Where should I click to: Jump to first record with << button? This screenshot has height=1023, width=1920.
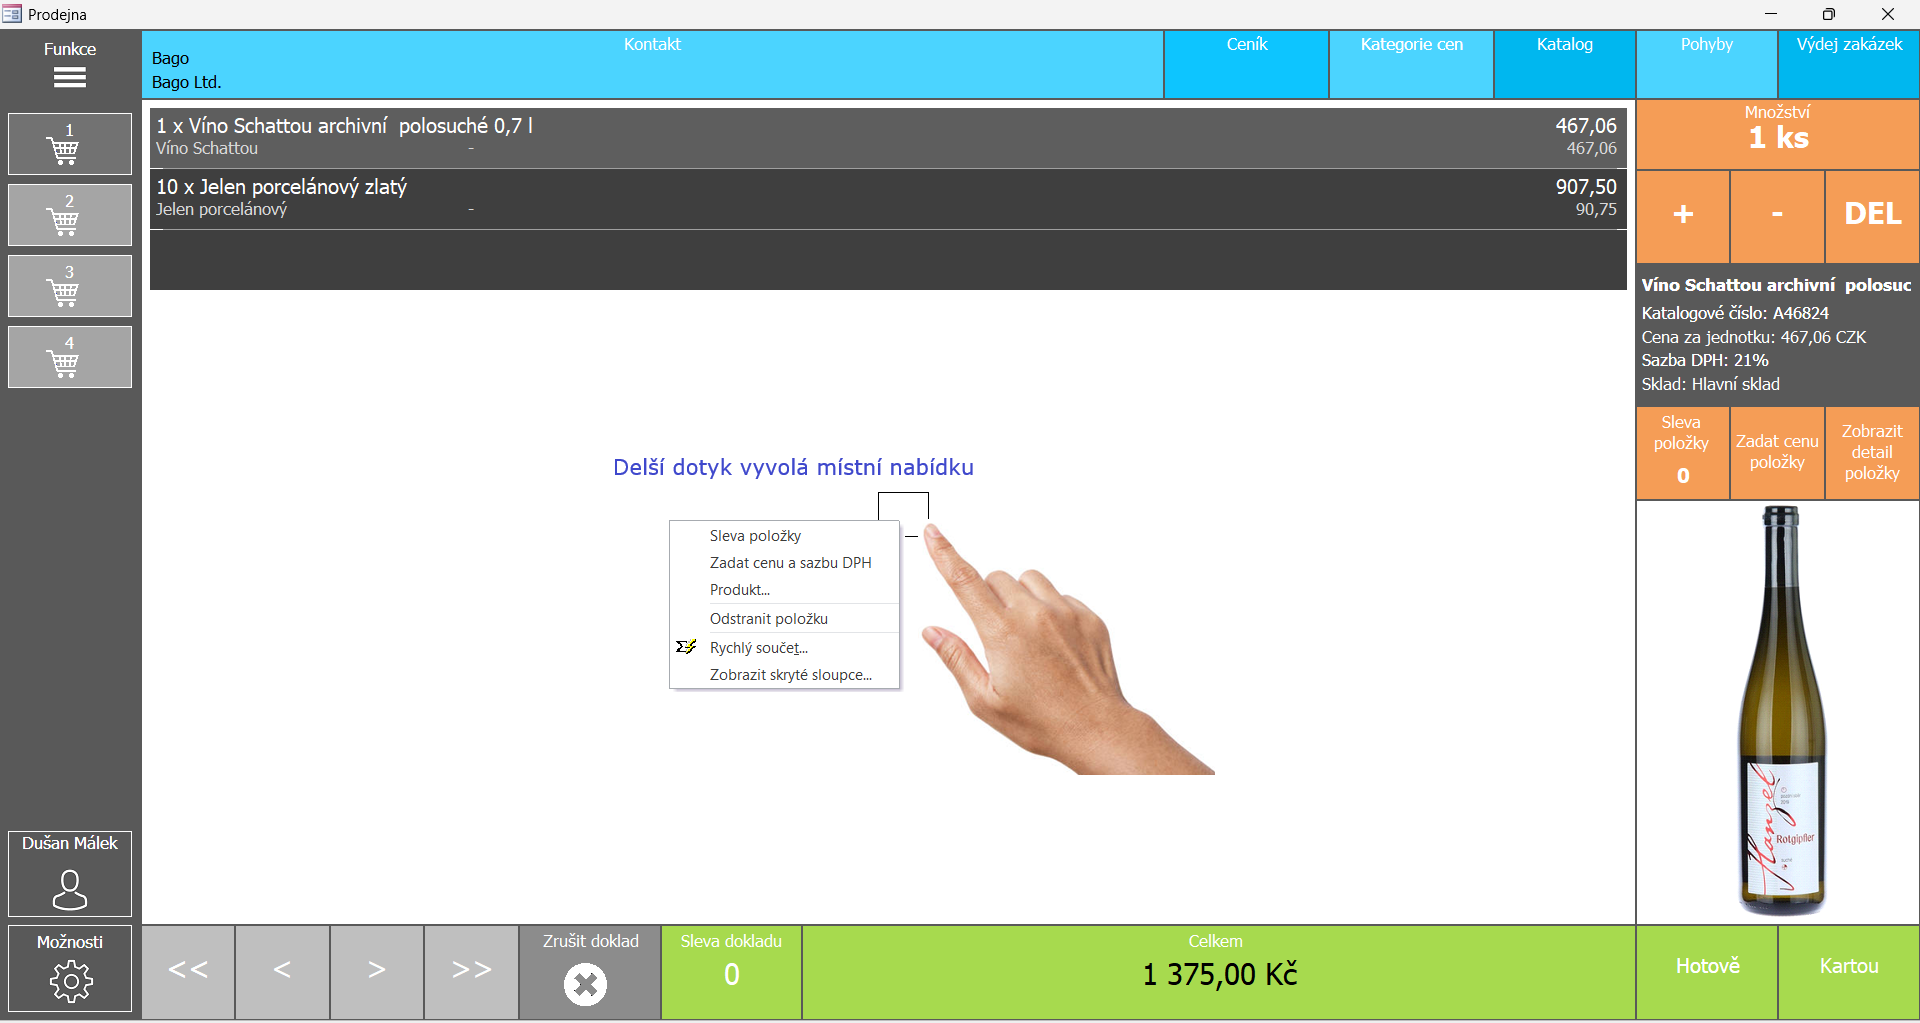tap(188, 972)
